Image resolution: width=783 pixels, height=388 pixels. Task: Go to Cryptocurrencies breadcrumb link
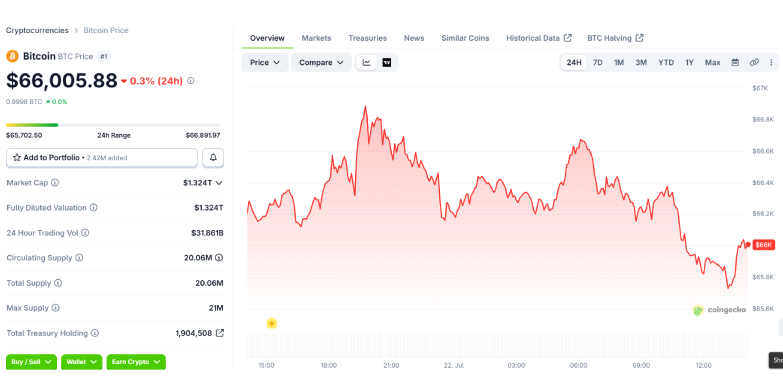[37, 30]
